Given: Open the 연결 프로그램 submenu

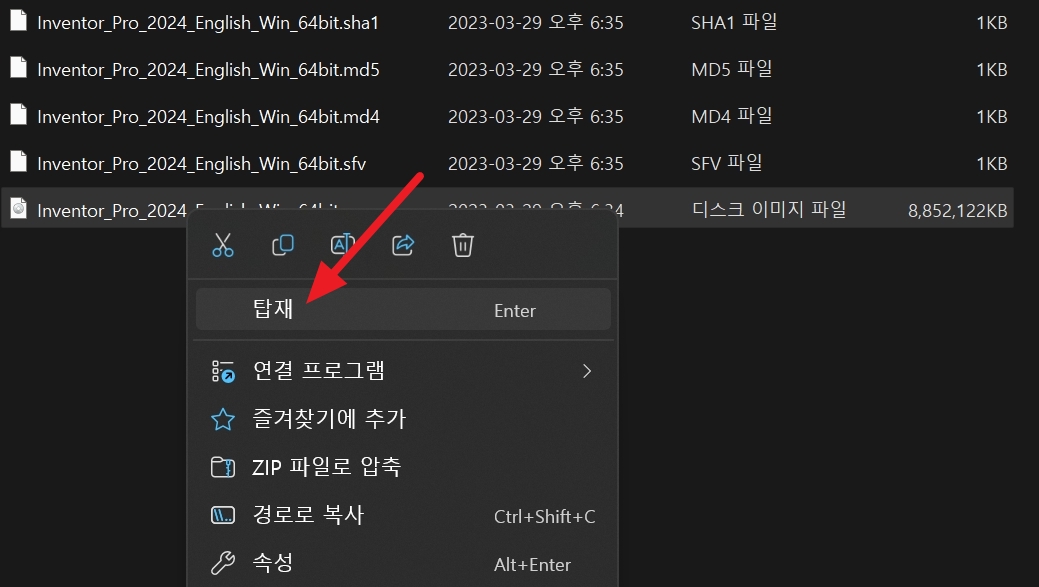Looking at the screenshot, I should pyautogui.click(x=403, y=371).
